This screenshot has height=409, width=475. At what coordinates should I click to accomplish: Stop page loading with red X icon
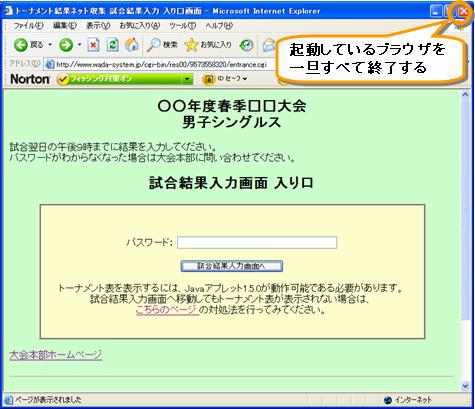[93, 45]
